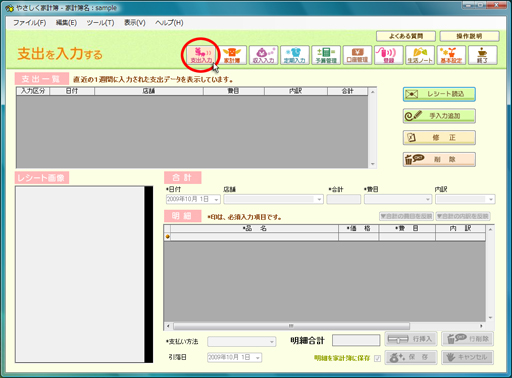Screen dimensions: 512x378
Task: Expand the 店舗 store dropdown
Action: pos(319,199)
